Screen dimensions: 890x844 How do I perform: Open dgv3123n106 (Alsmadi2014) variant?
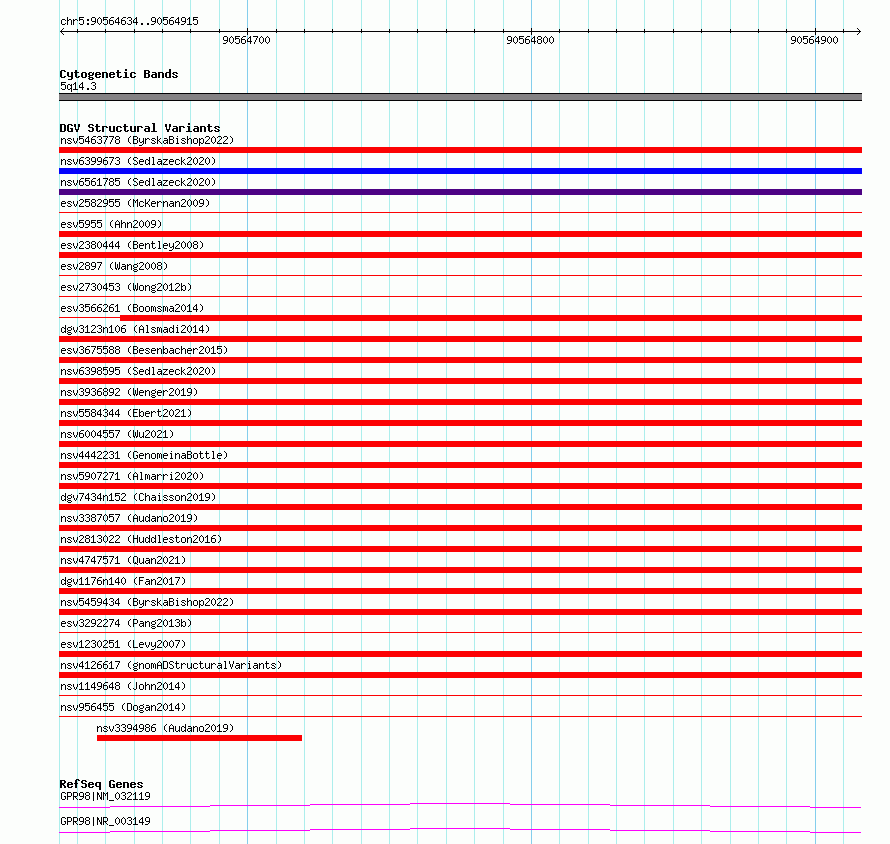135,329
